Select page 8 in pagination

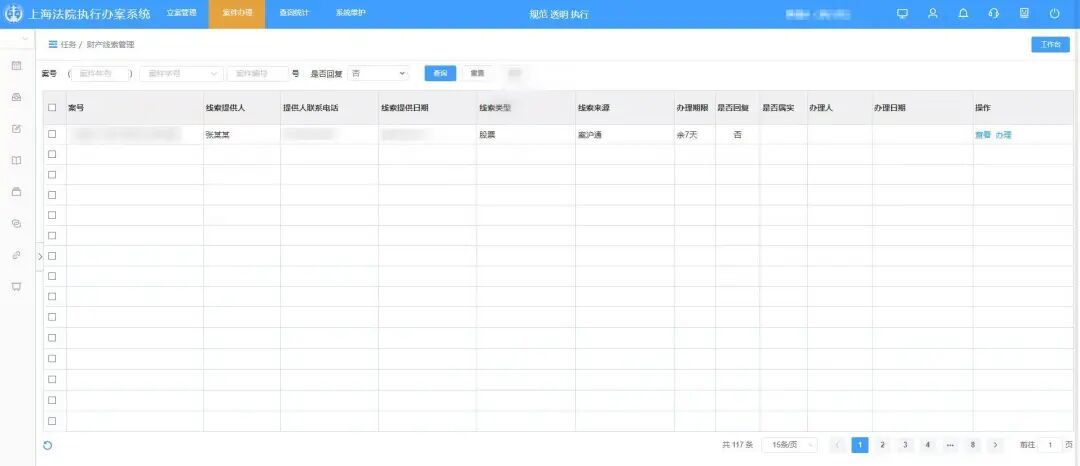(x=973, y=445)
